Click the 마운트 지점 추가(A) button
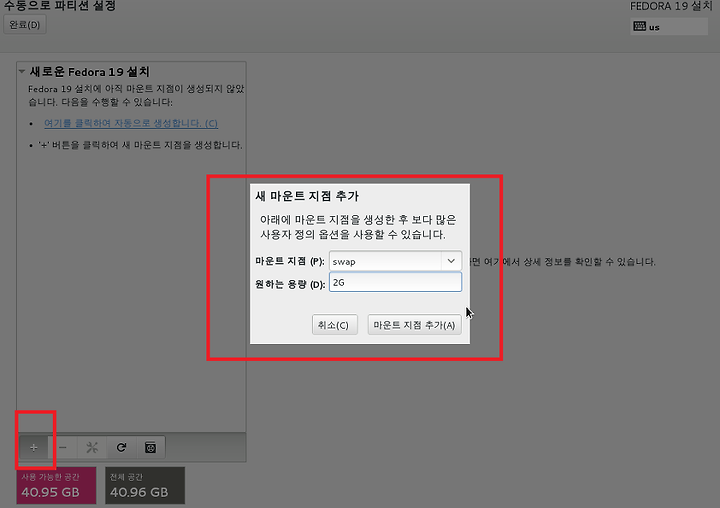 pos(414,325)
